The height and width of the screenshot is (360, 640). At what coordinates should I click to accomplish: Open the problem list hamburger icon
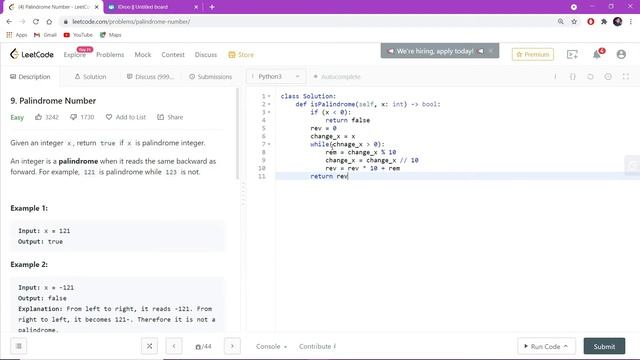[x=19, y=346]
